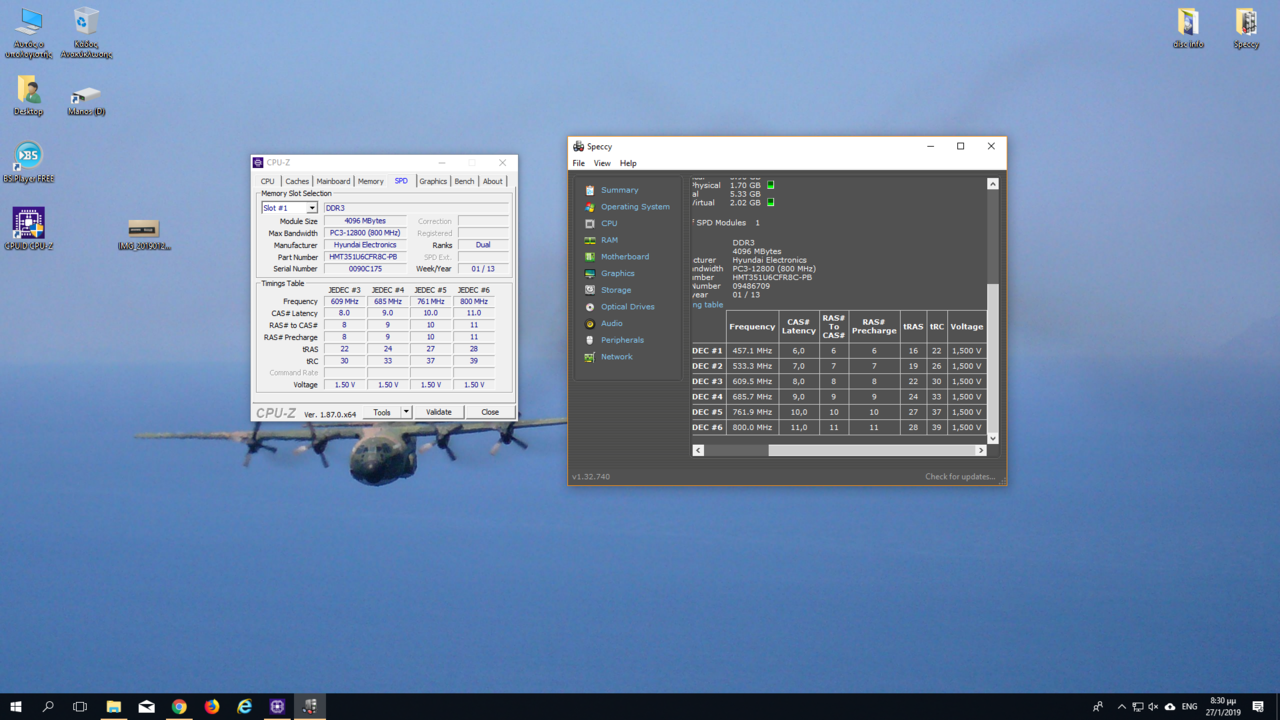
Task: Select the disc info folder on desktop
Action: (1188, 28)
